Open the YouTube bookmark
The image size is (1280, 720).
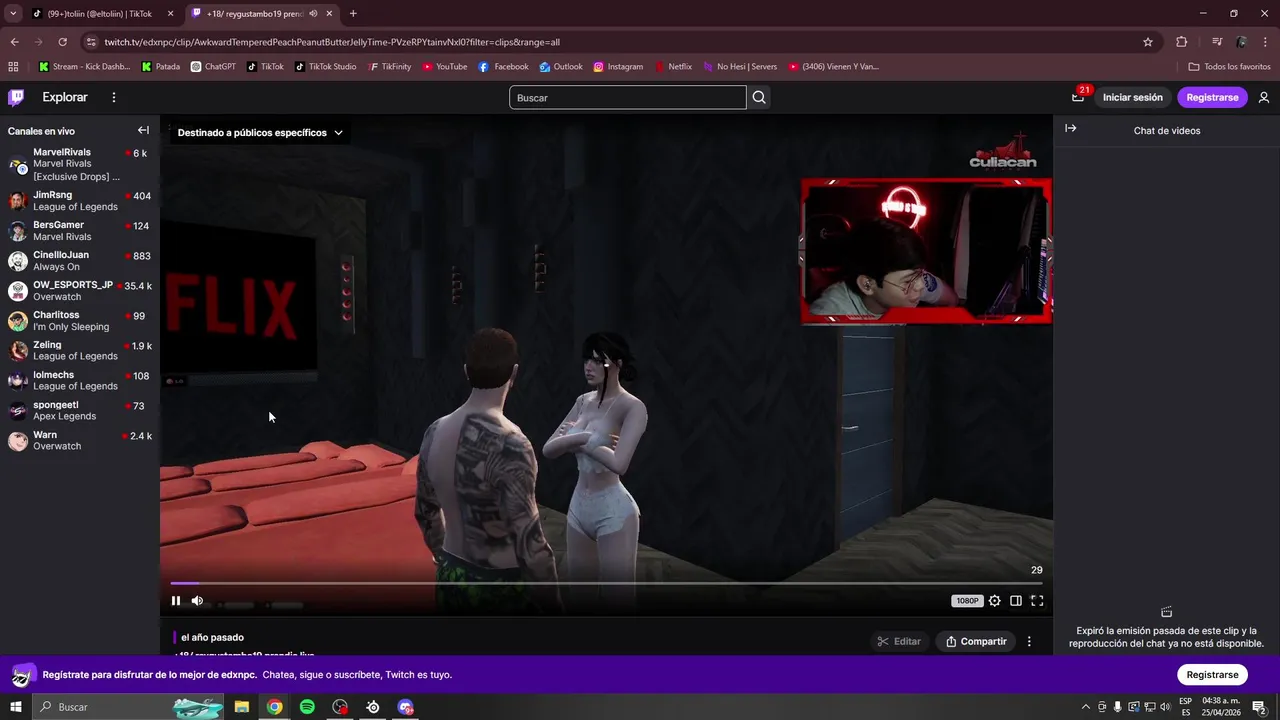tap(444, 67)
